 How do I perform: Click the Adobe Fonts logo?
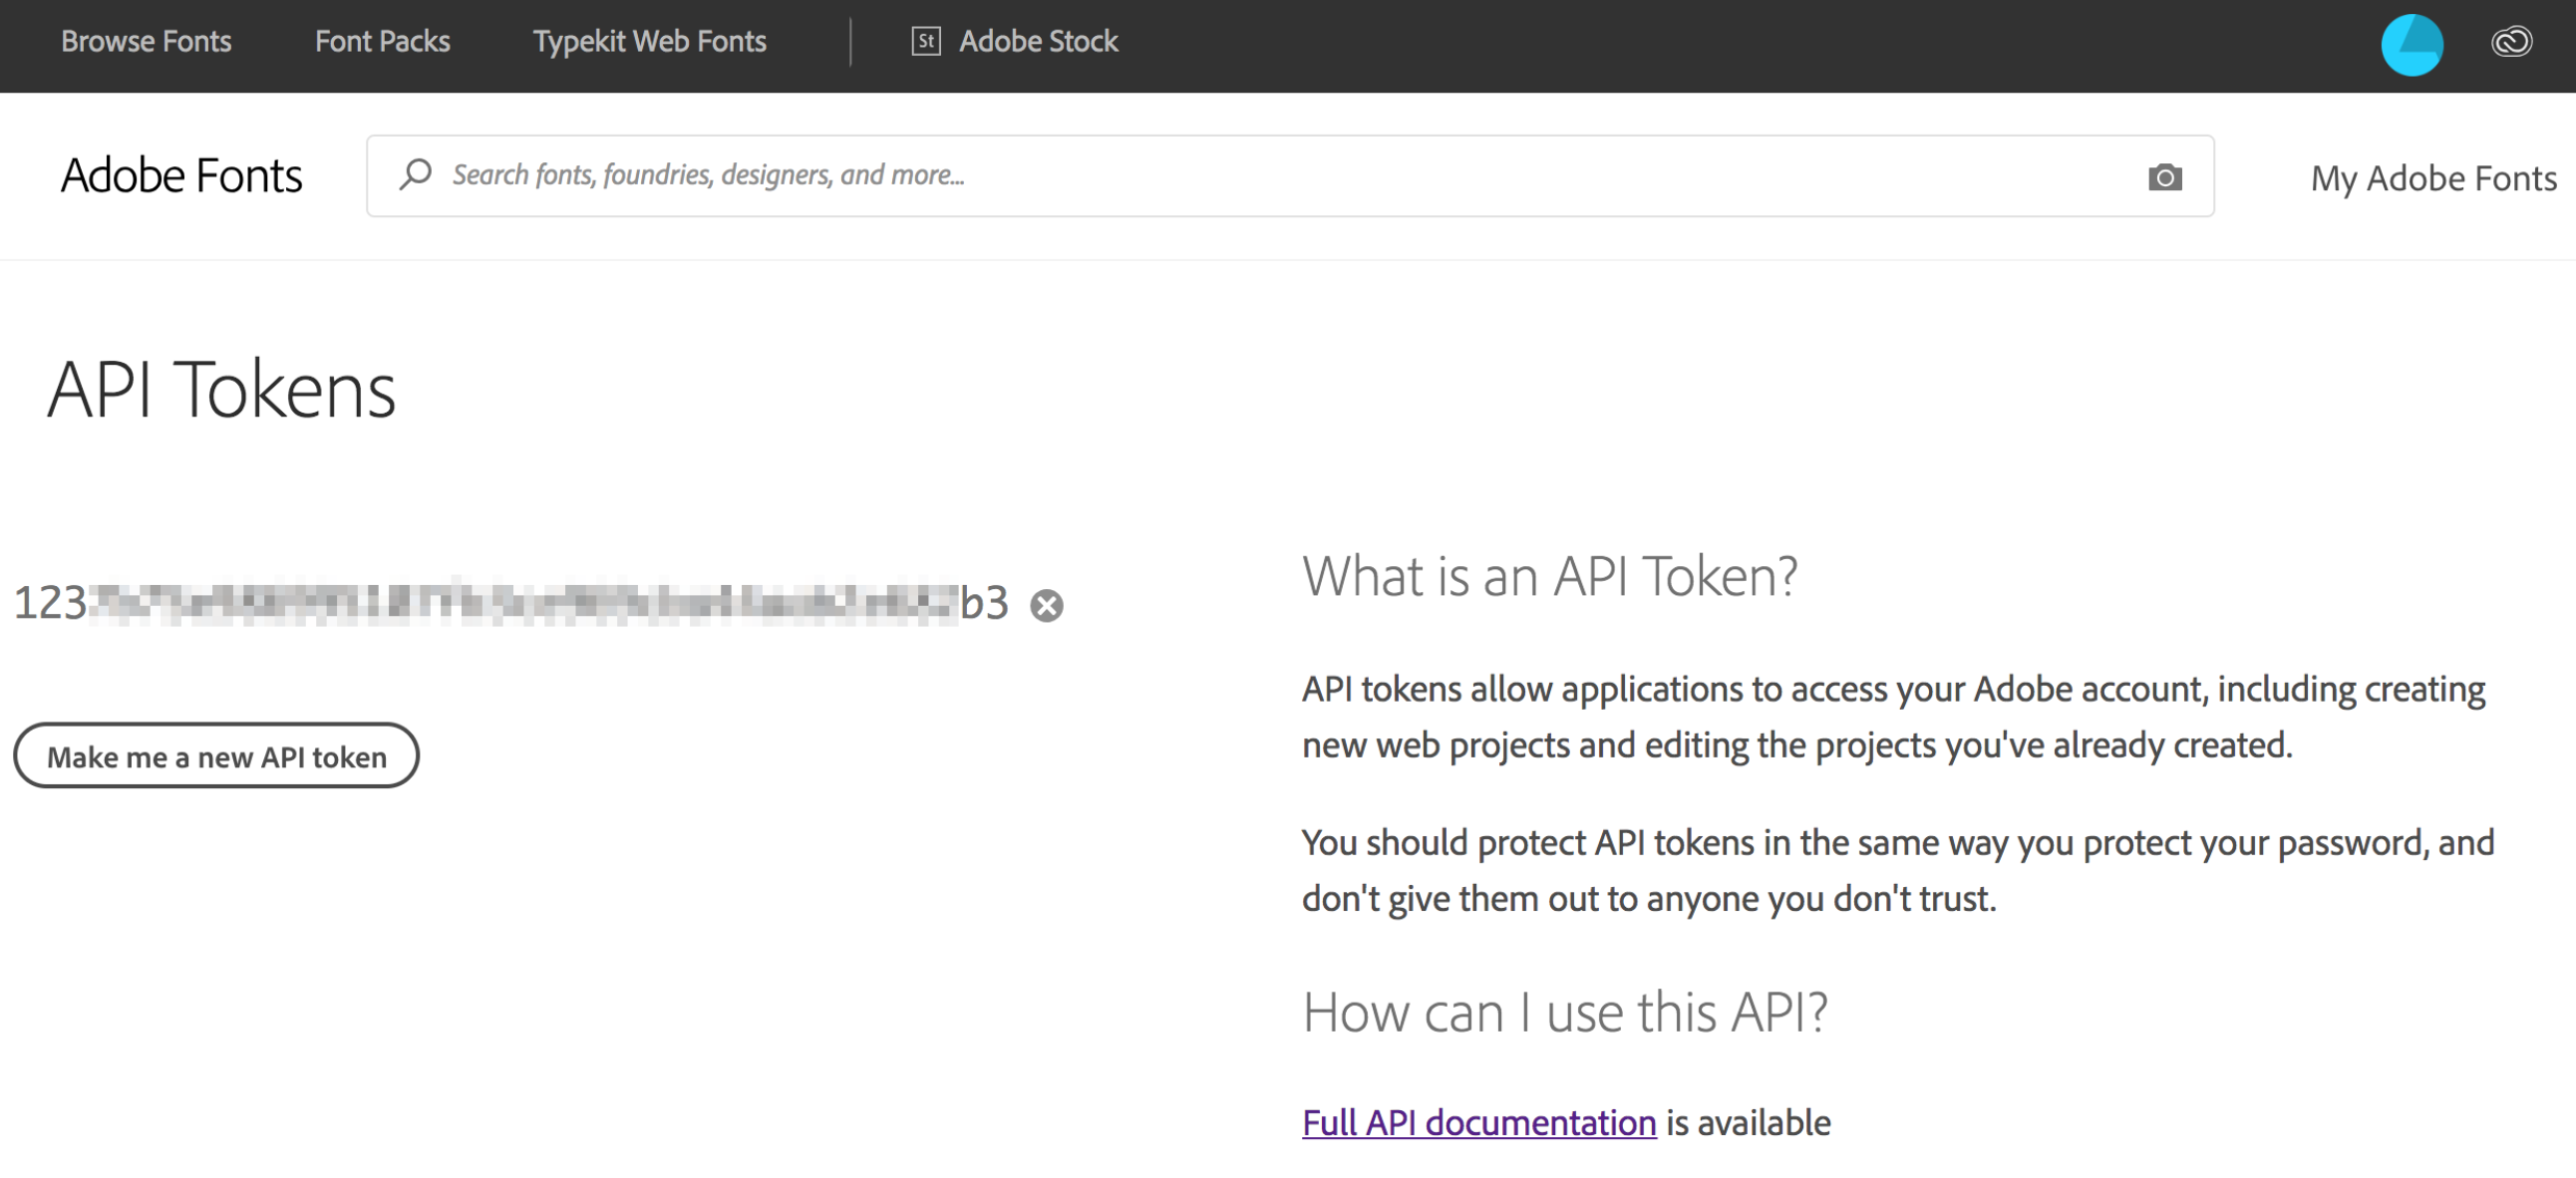point(181,175)
